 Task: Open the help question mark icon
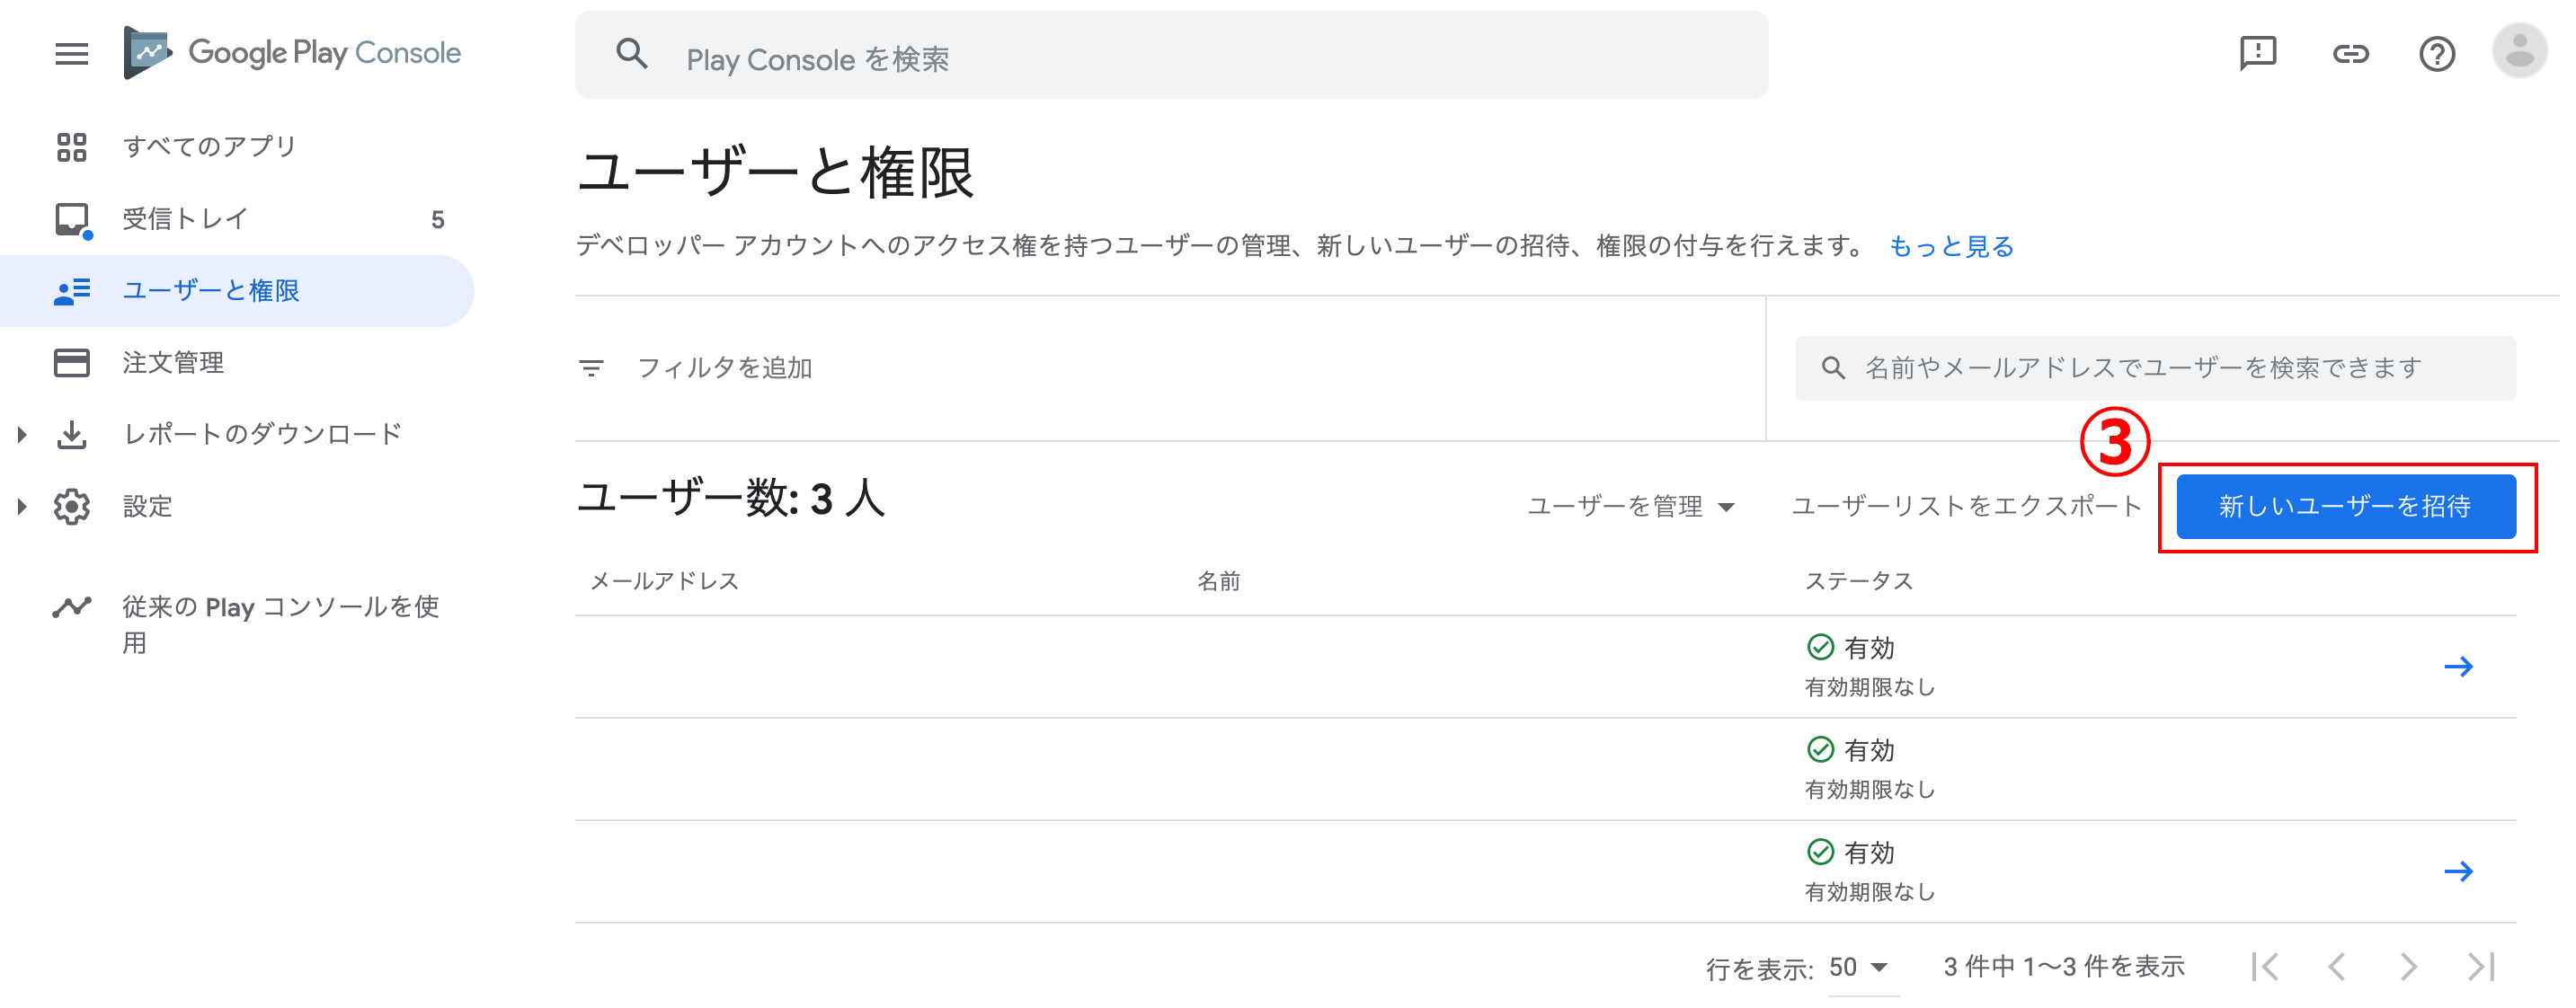[x=2436, y=53]
